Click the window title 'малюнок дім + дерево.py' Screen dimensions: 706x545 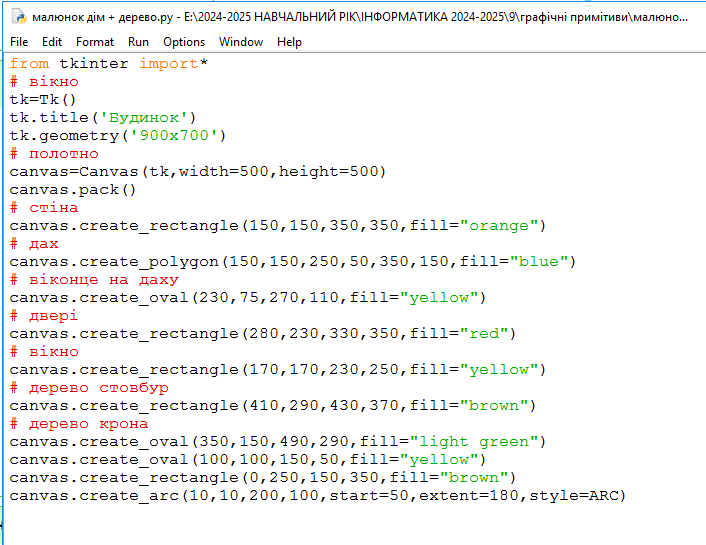pyautogui.click(x=103, y=17)
